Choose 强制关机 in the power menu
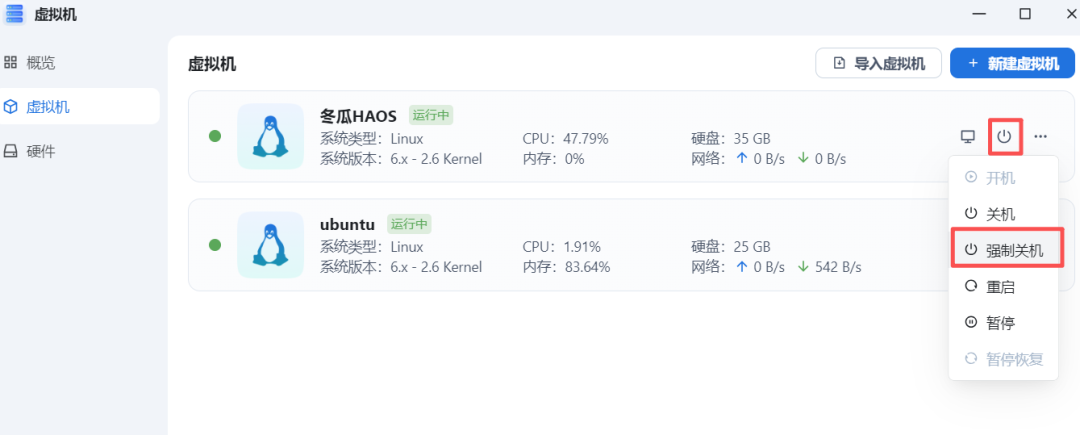The height and width of the screenshot is (435, 1080). pos(1004,250)
